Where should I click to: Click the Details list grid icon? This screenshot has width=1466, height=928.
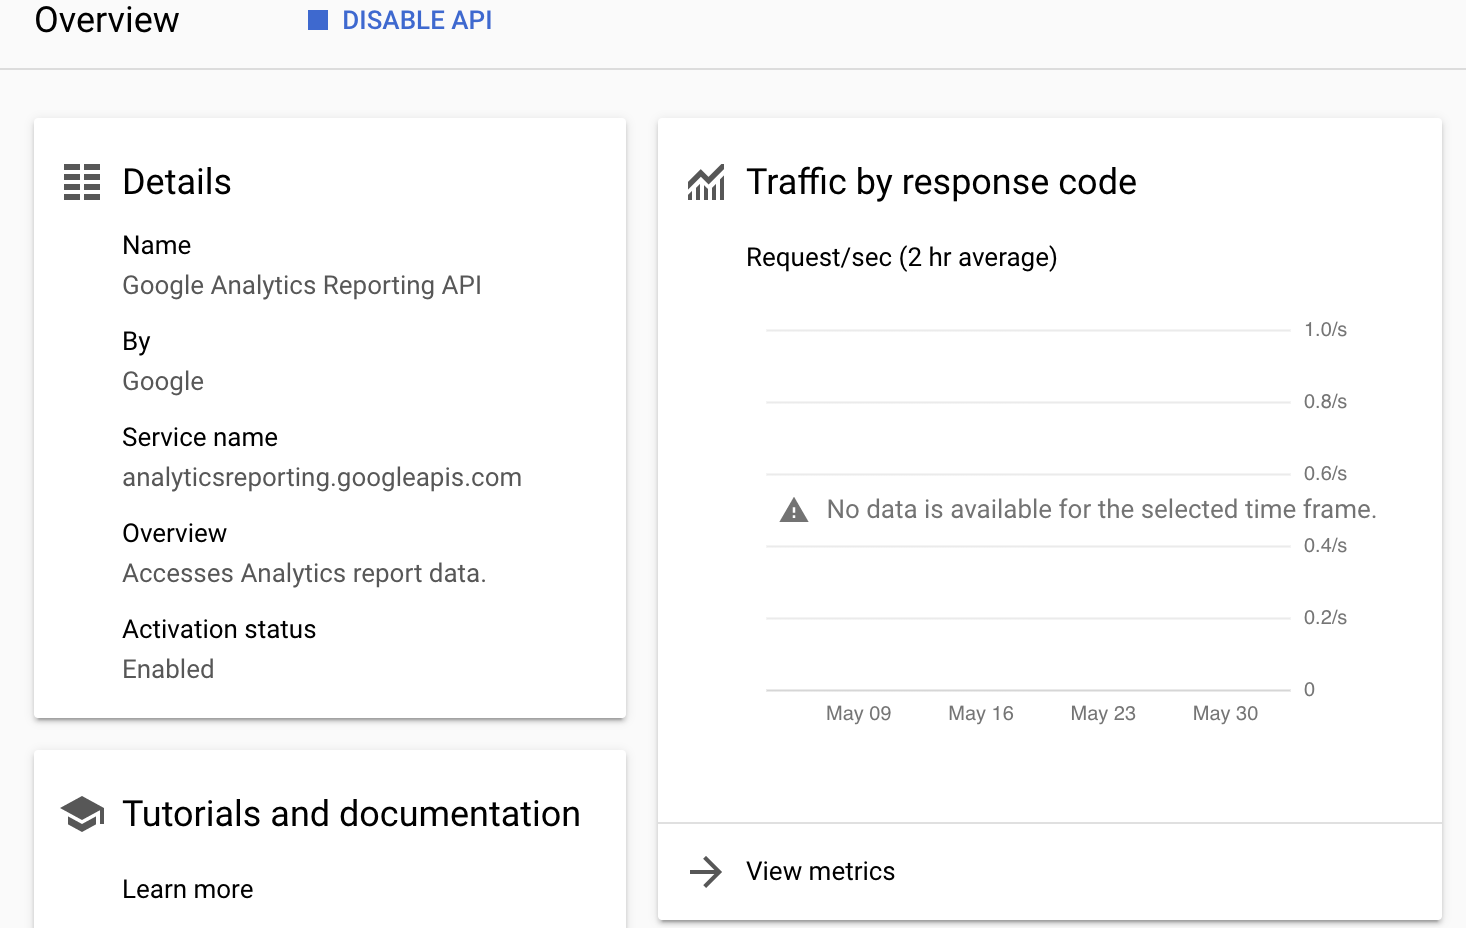(82, 182)
